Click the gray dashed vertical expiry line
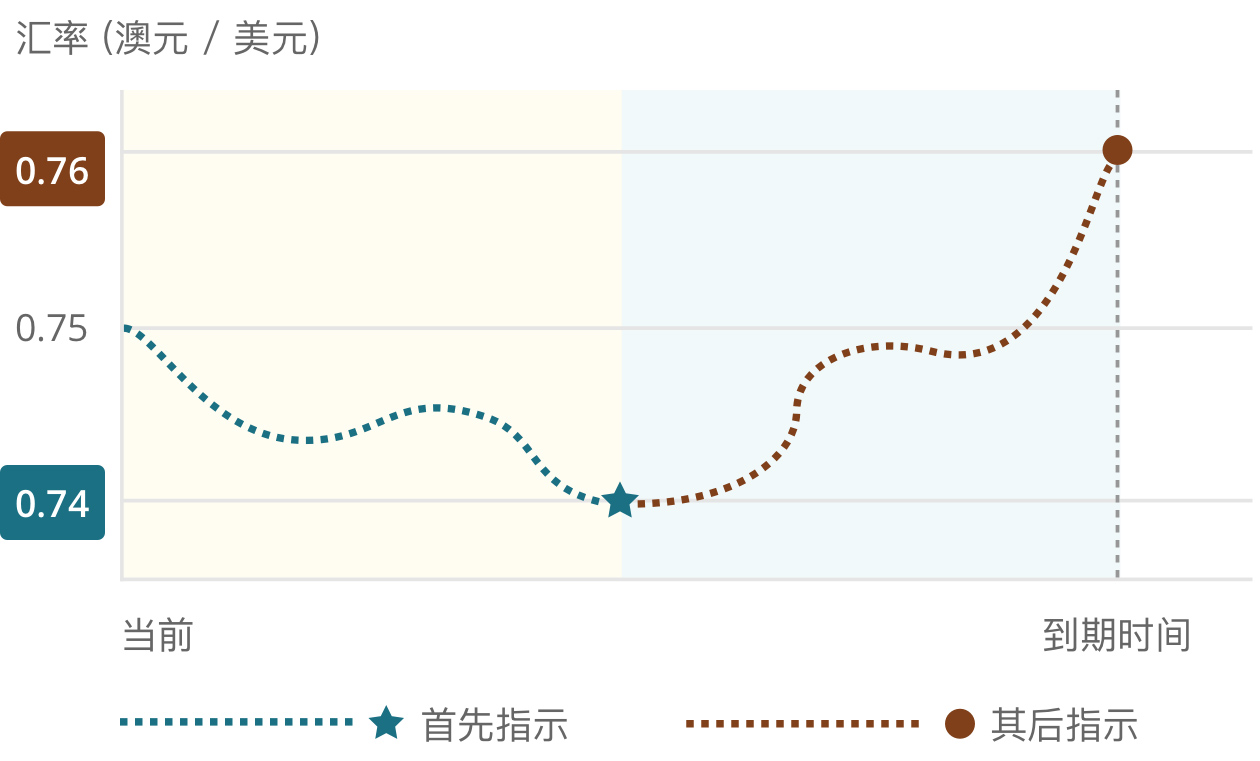The width and height of the screenshot is (1260, 761). [x=1117, y=370]
